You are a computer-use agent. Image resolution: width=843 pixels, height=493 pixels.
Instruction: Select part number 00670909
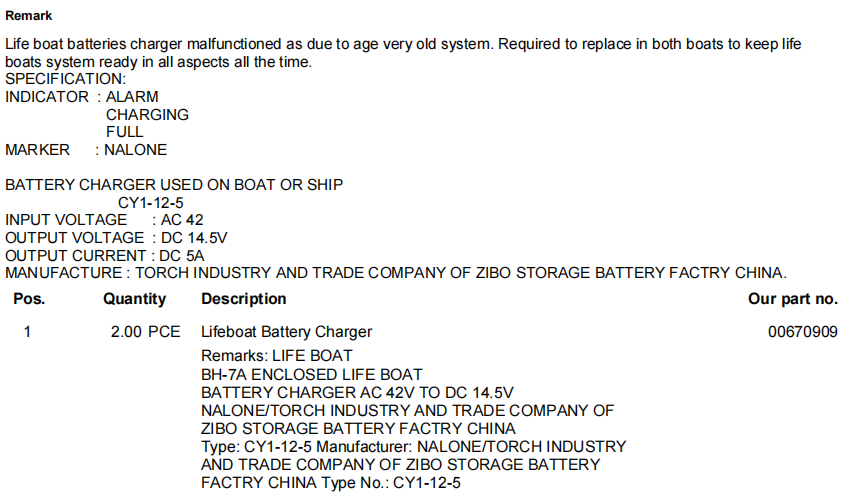click(x=802, y=332)
